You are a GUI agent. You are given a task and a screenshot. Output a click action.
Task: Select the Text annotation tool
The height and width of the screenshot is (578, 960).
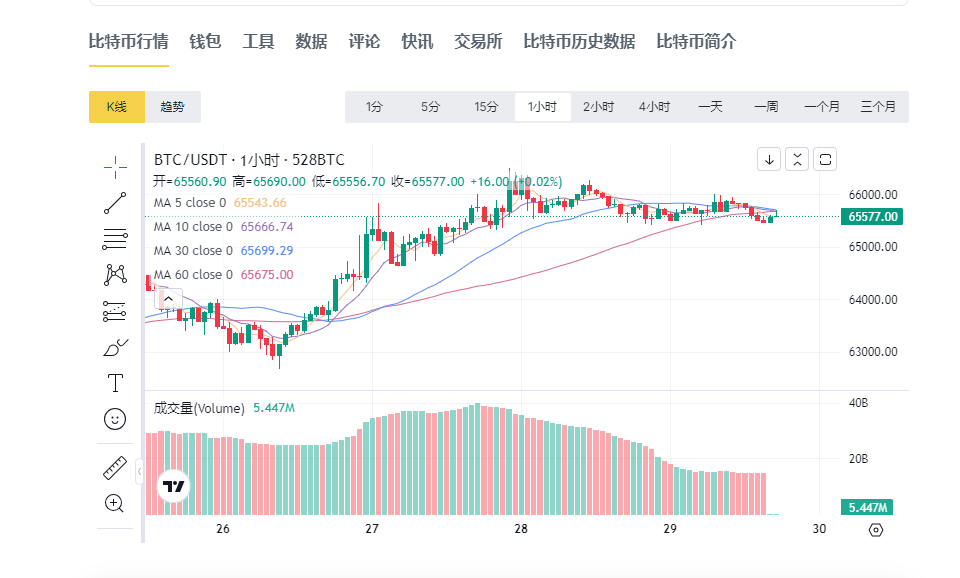[x=116, y=383]
